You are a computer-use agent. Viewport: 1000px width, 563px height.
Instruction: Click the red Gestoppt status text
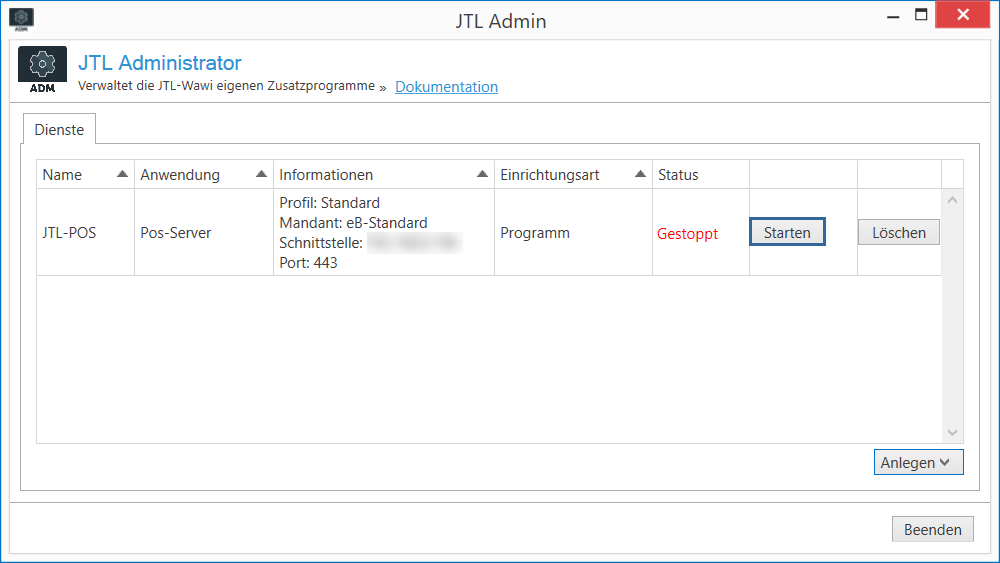(x=687, y=234)
